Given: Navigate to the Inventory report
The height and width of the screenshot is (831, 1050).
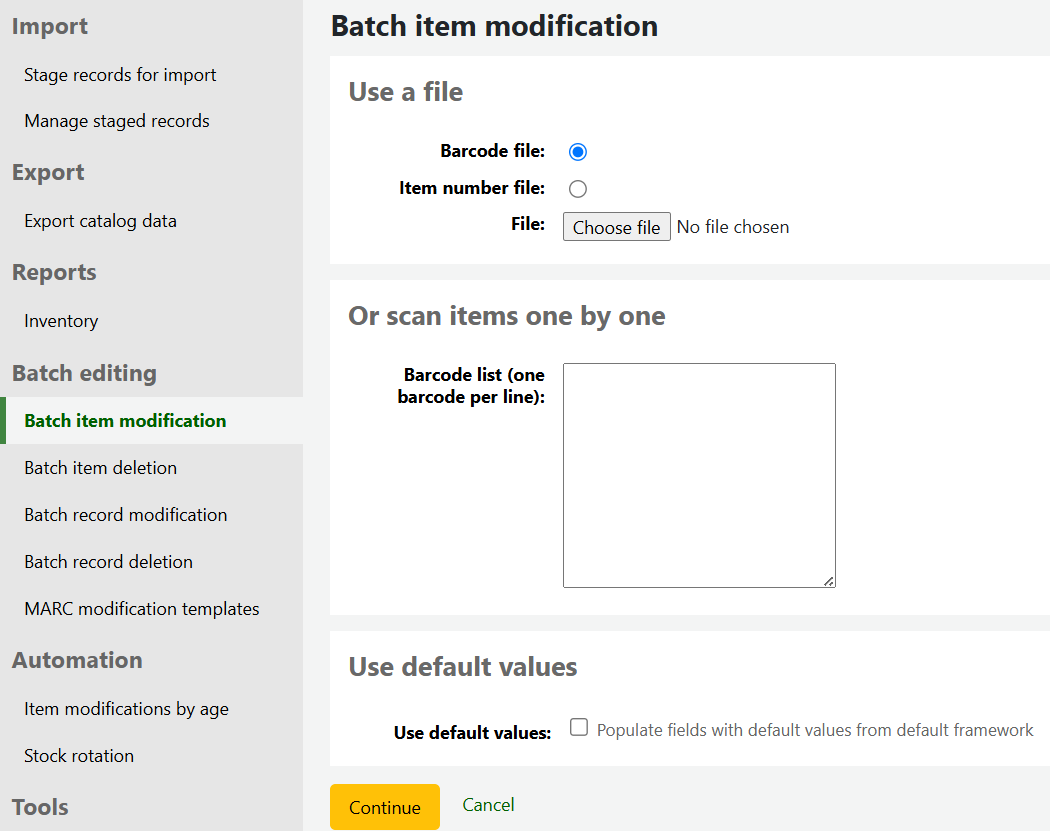Looking at the screenshot, I should click(x=61, y=321).
